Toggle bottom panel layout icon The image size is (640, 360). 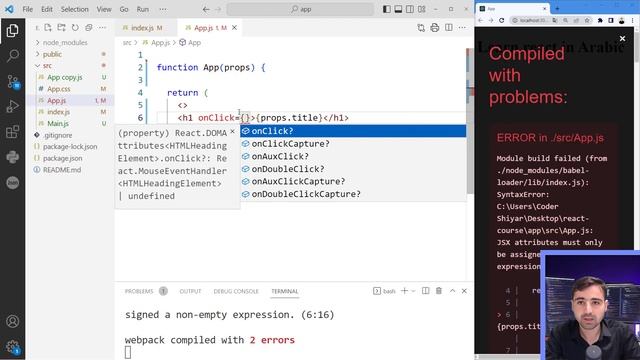point(398,9)
